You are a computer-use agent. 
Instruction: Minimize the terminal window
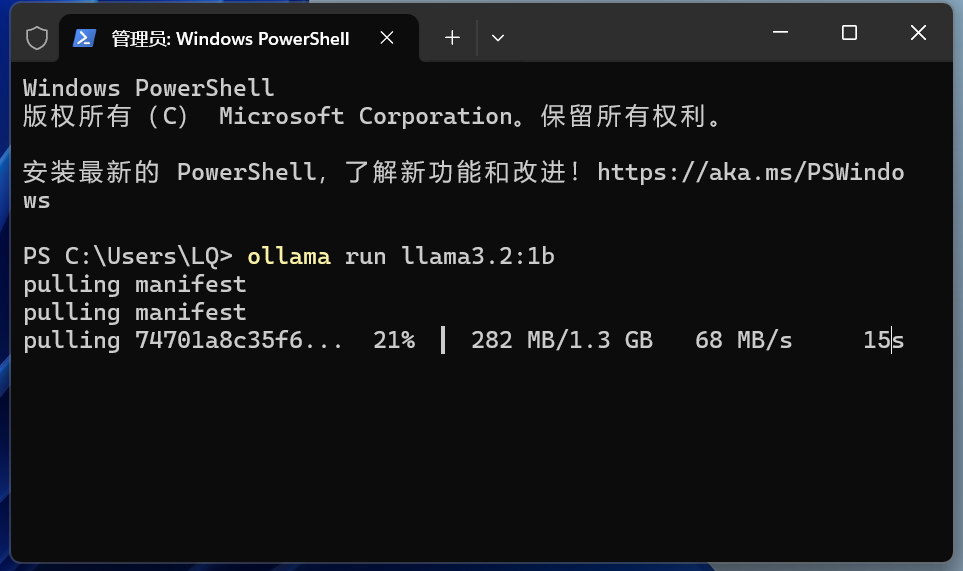click(x=779, y=33)
